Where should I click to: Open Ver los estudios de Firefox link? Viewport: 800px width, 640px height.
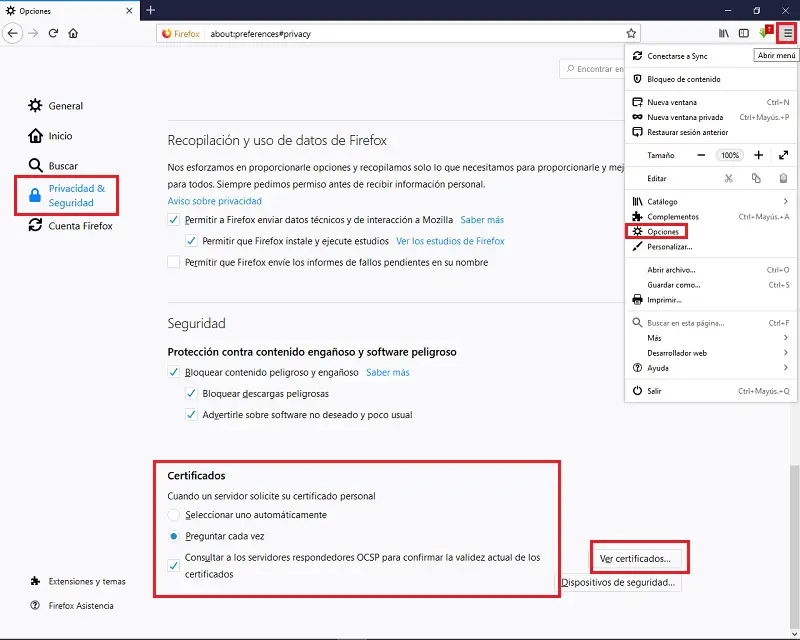click(x=450, y=241)
